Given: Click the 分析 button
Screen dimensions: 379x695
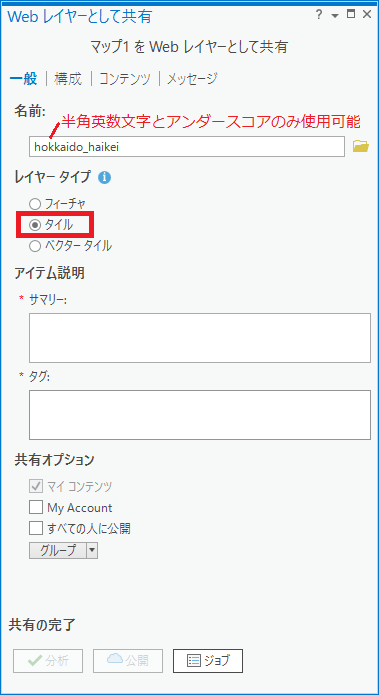Looking at the screenshot, I should pyautogui.click(x=48, y=661).
